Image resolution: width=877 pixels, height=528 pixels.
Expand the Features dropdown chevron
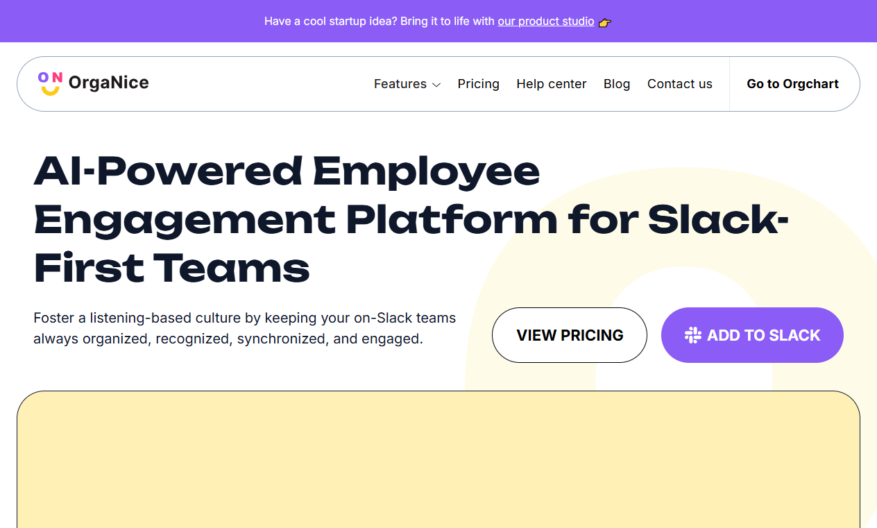[437, 84]
